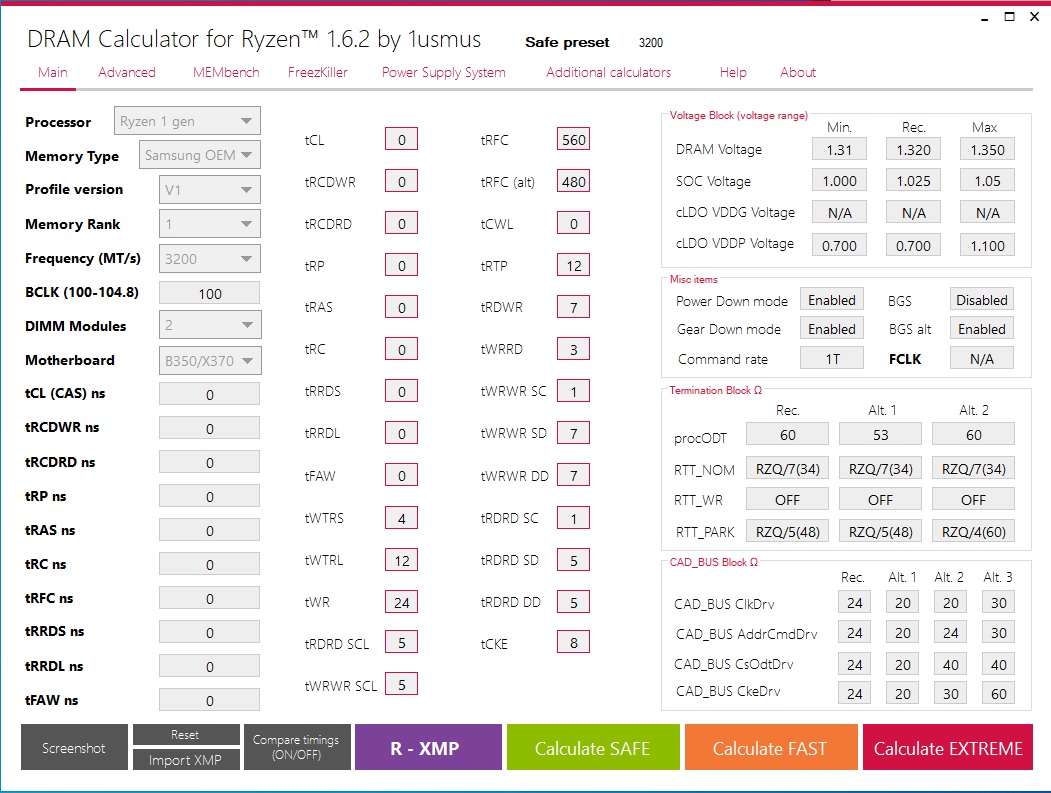Click the procODT Alt. 1 value 53
This screenshot has width=1051, height=793.
click(881, 434)
